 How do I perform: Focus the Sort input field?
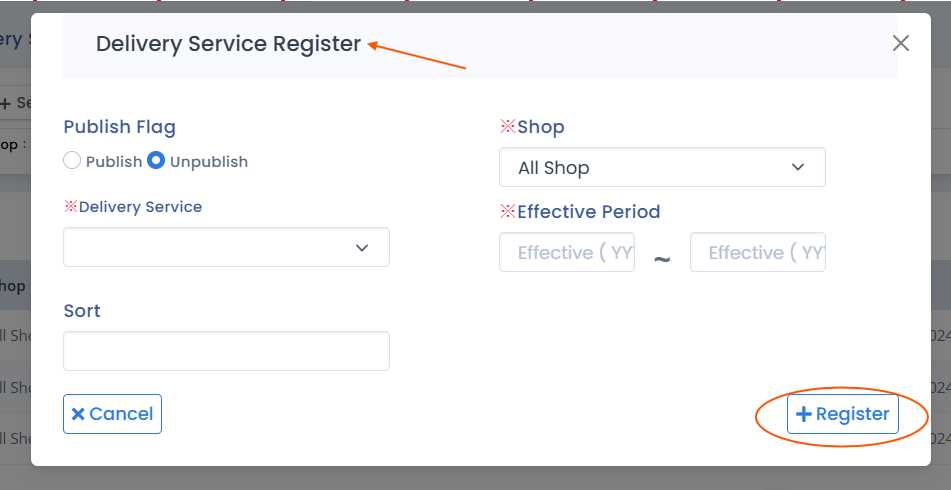pyautogui.click(x=226, y=351)
